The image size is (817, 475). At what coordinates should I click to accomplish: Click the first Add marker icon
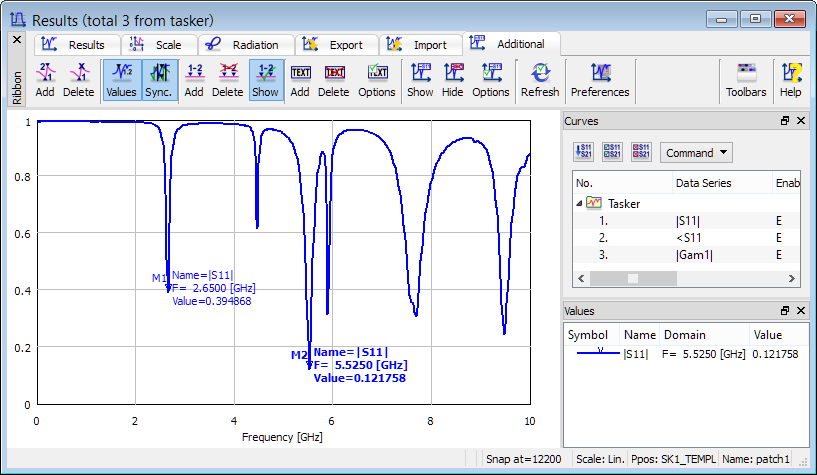(x=45, y=79)
